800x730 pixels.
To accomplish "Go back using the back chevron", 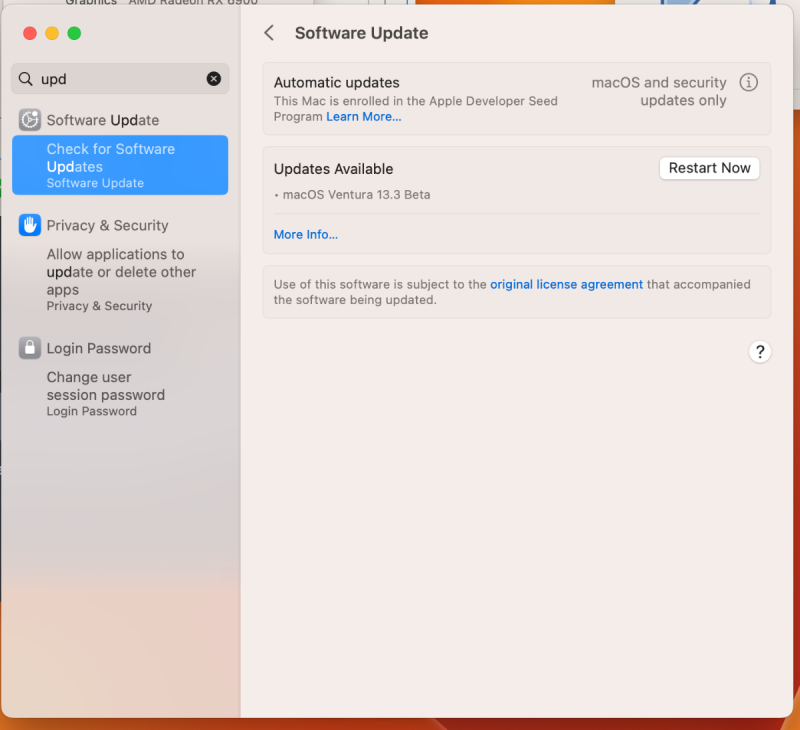I will point(269,33).
